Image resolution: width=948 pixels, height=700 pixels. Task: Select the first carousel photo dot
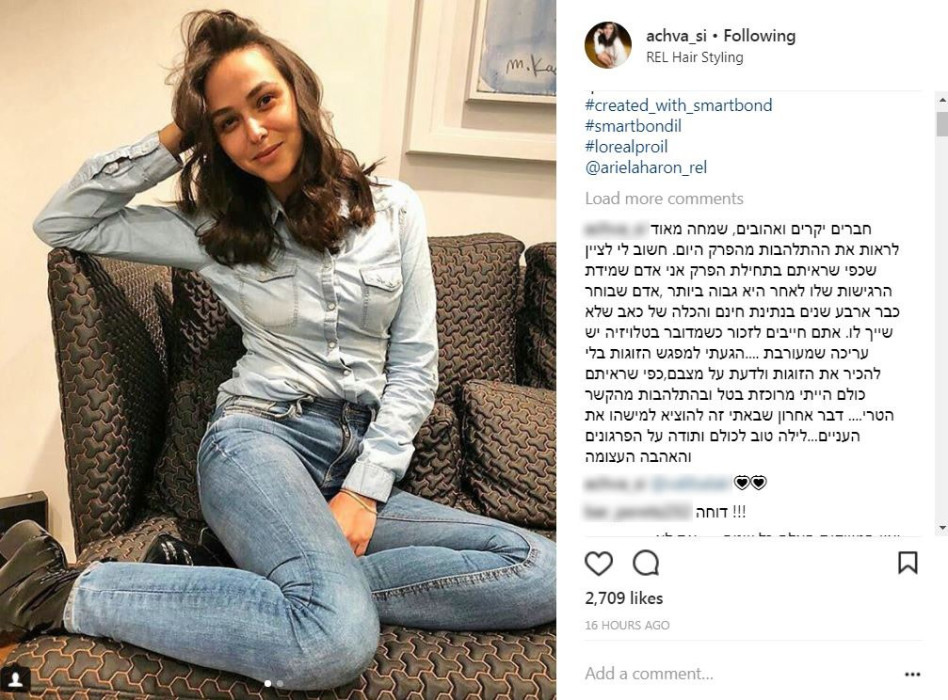click(x=268, y=684)
